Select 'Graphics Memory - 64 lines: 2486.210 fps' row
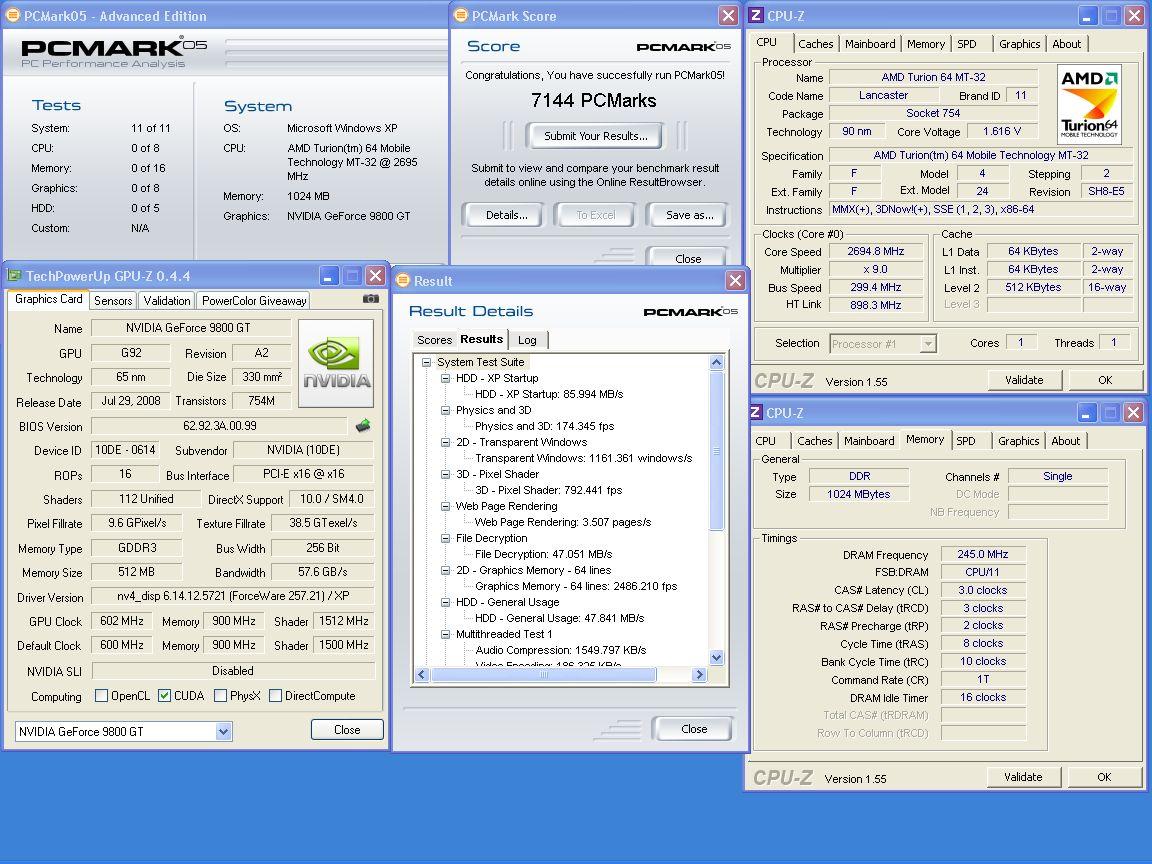 576,586
